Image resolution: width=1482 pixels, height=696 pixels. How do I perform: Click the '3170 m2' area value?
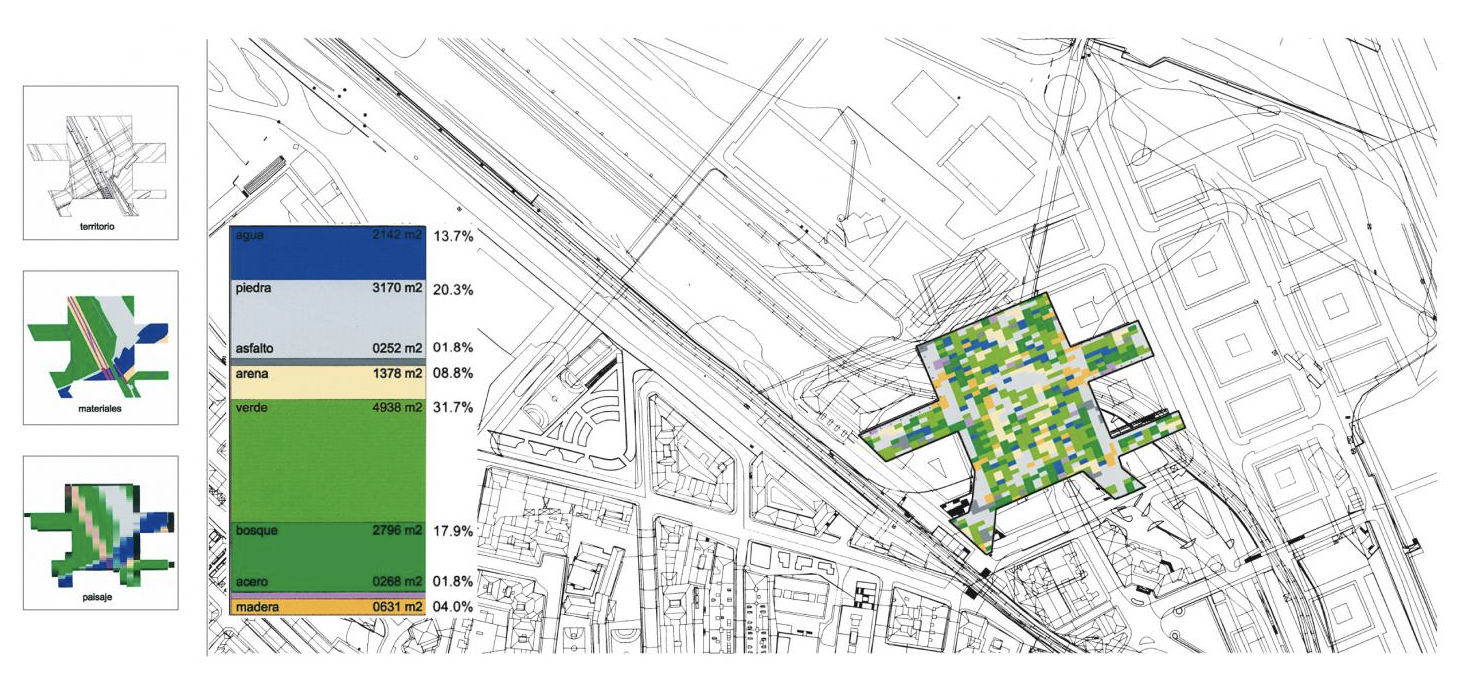(x=396, y=288)
